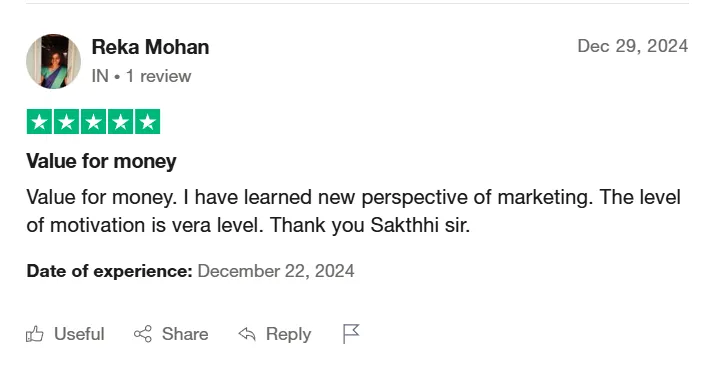Click the curved reply arrow icon
716x382 pixels.
point(247,334)
